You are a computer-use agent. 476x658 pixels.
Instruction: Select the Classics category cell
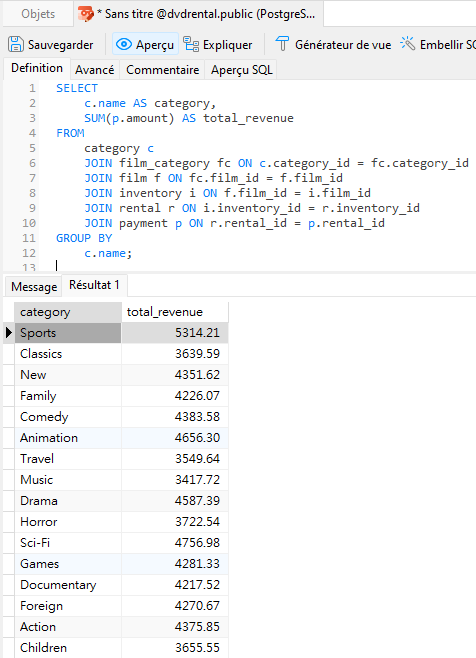click(x=68, y=354)
